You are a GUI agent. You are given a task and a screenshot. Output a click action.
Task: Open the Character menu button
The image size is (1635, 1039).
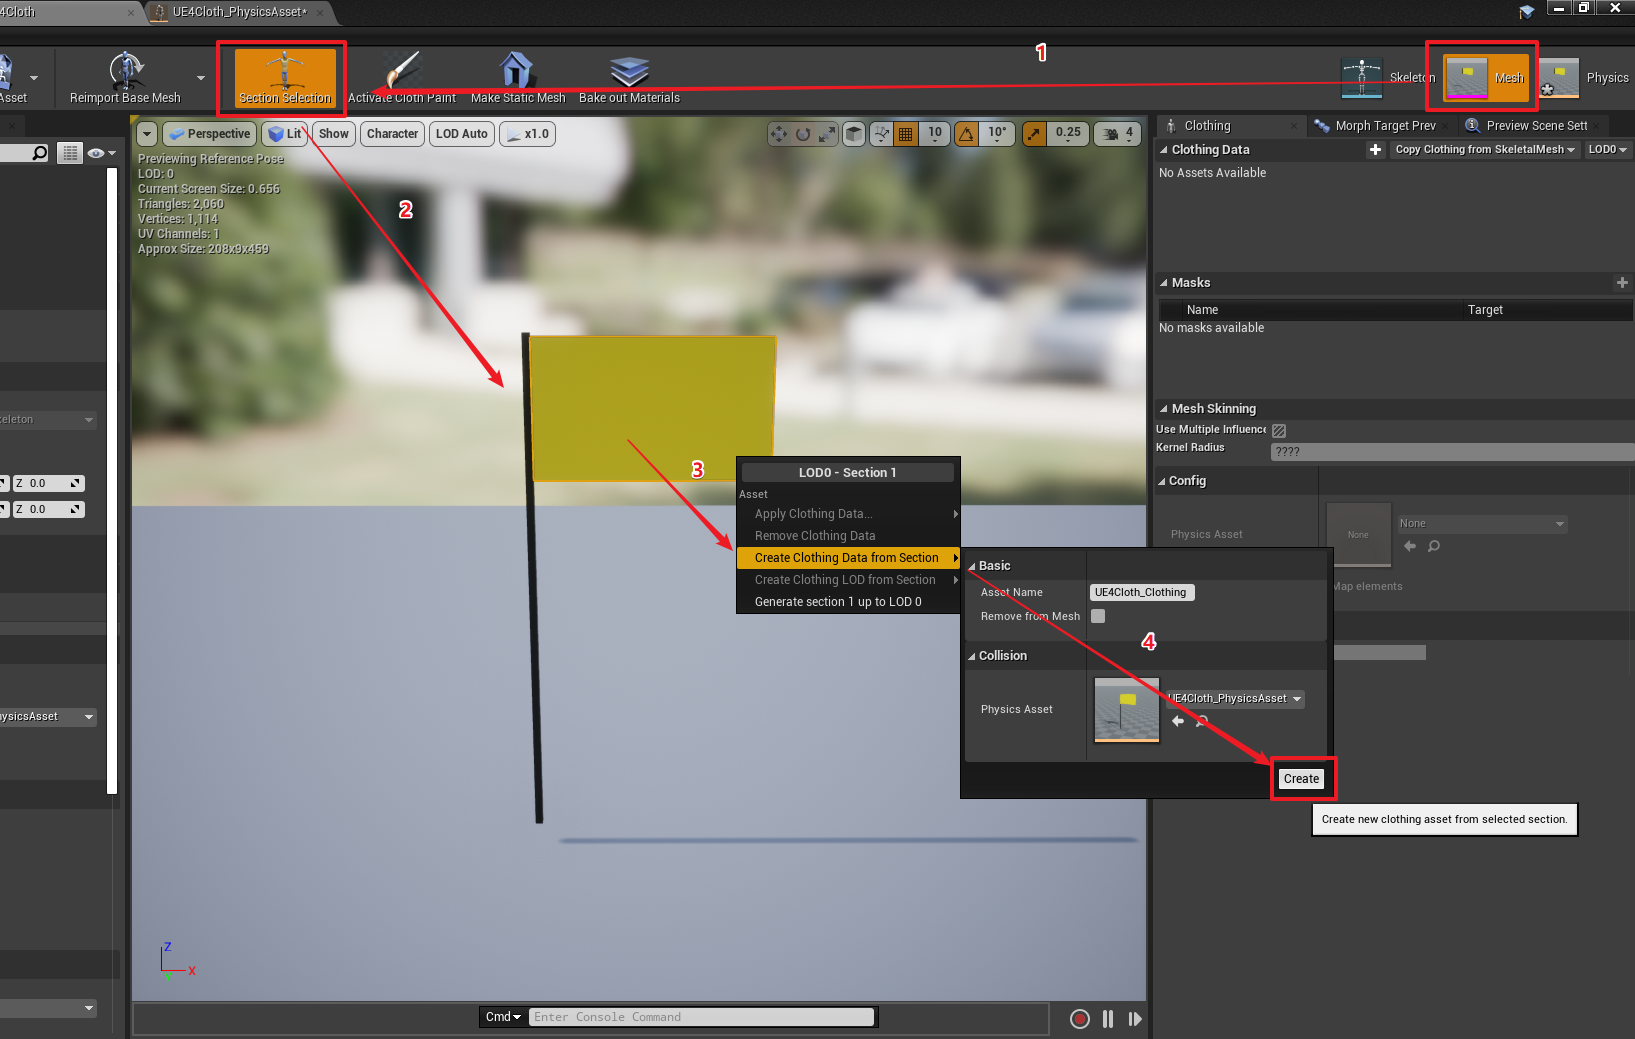point(392,134)
